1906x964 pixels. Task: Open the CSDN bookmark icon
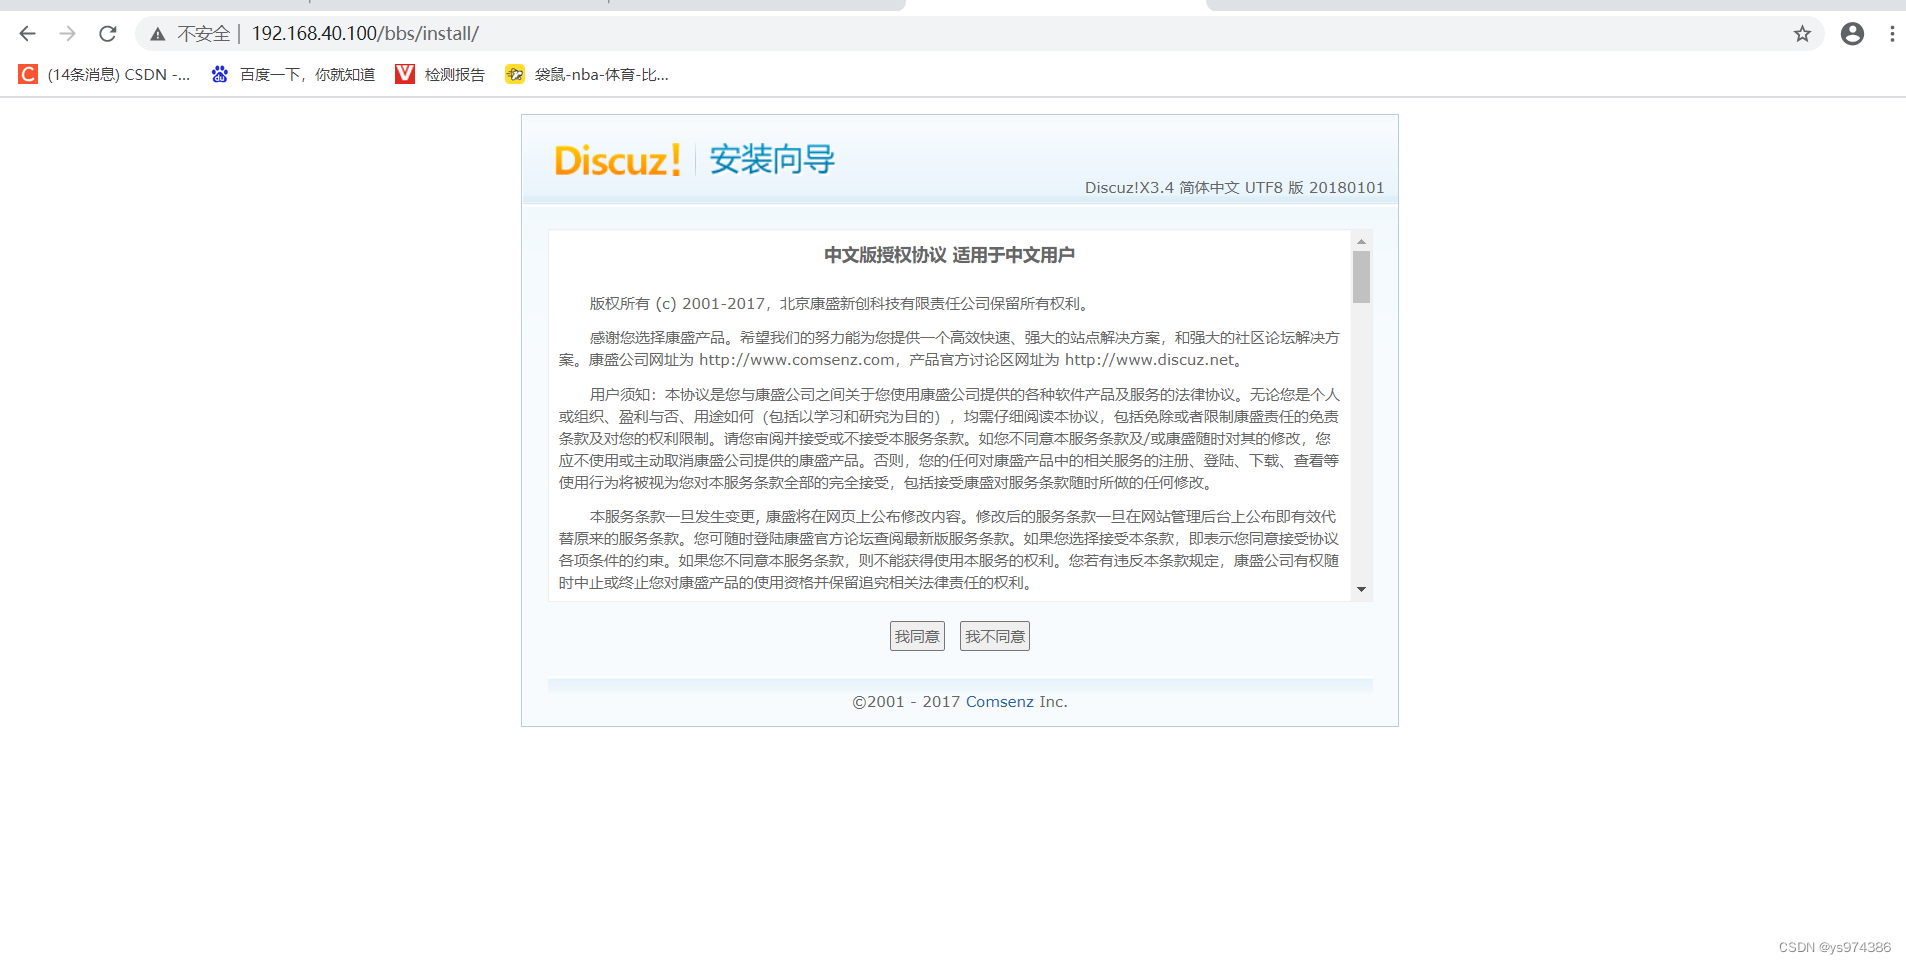tap(28, 74)
